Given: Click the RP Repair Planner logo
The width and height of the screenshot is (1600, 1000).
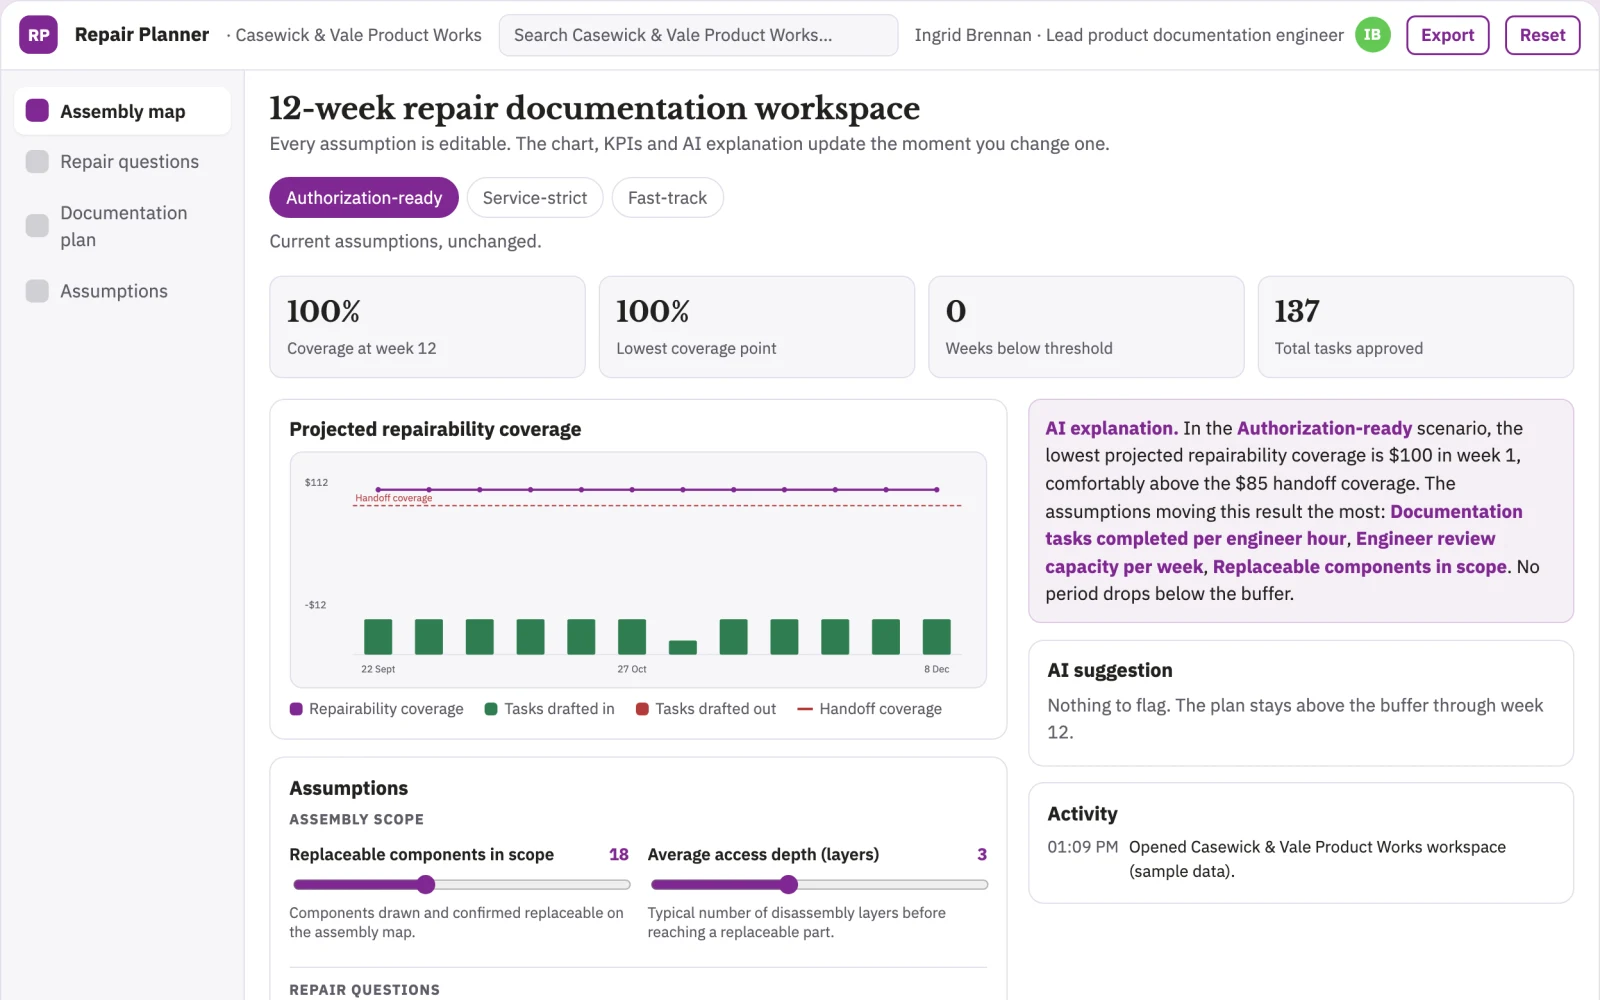Looking at the screenshot, I should click(38, 35).
